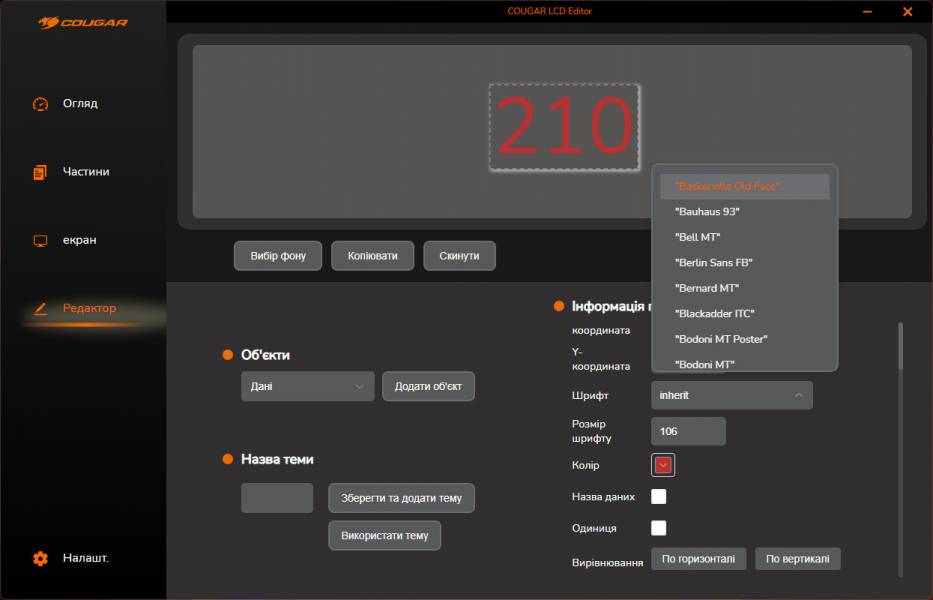
Task: Click 'Зберегти та додати тему' button
Action: [x=401, y=498]
